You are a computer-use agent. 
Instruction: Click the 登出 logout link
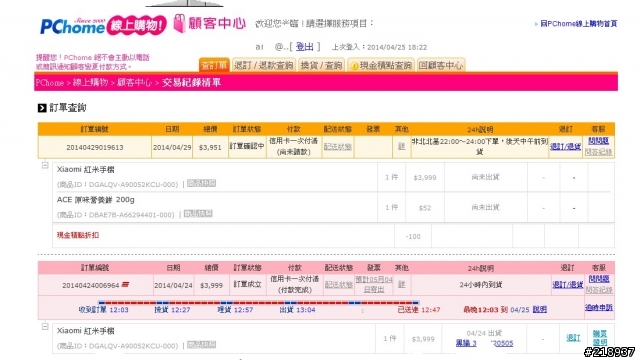(x=304, y=47)
